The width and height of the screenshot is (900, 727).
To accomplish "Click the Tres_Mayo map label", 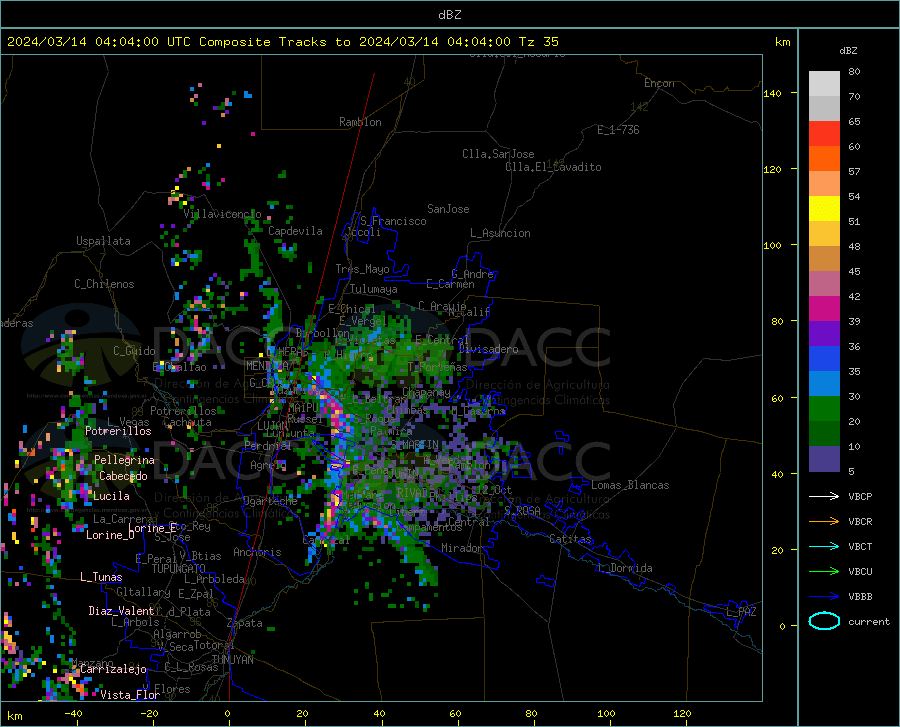I will pos(362,269).
